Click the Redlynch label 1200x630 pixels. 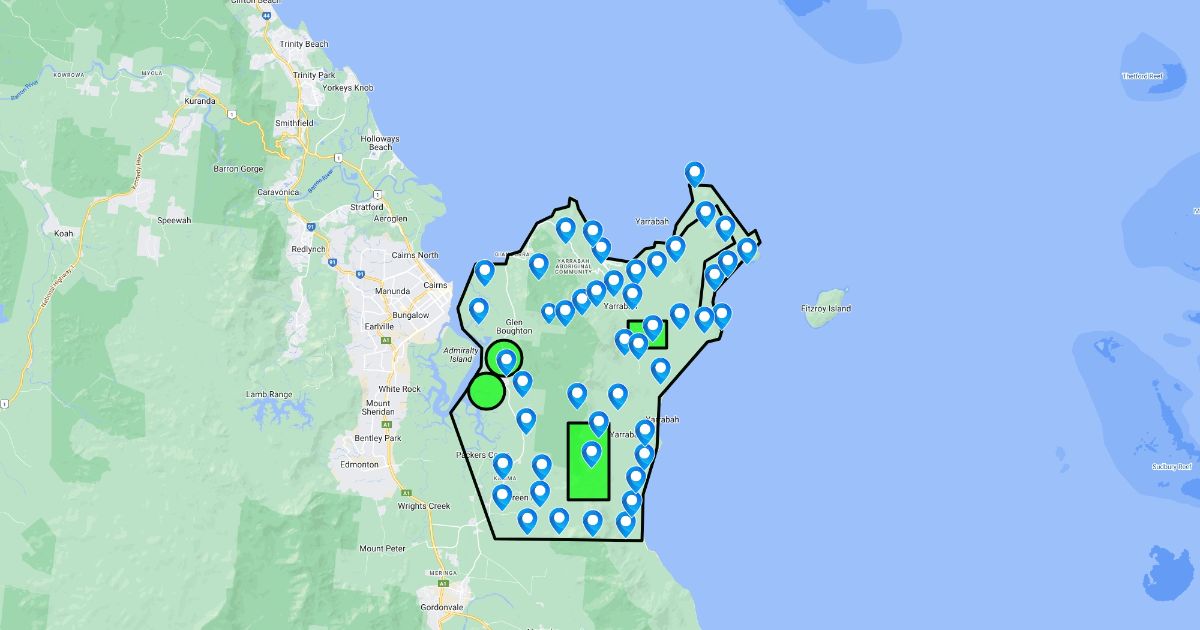coord(307,249)
